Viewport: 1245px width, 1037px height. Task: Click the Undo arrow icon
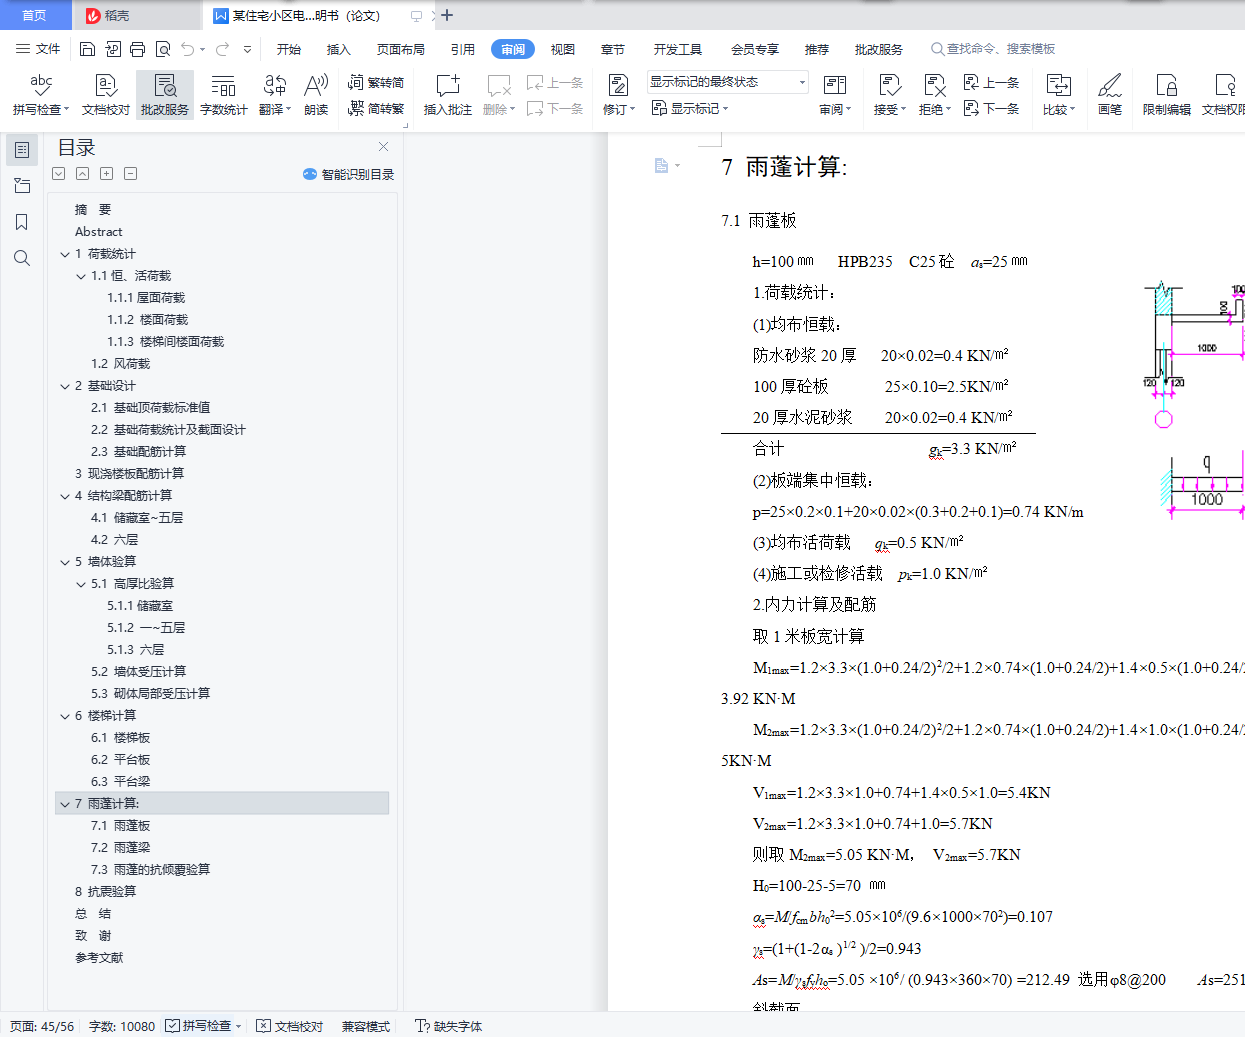188,49
